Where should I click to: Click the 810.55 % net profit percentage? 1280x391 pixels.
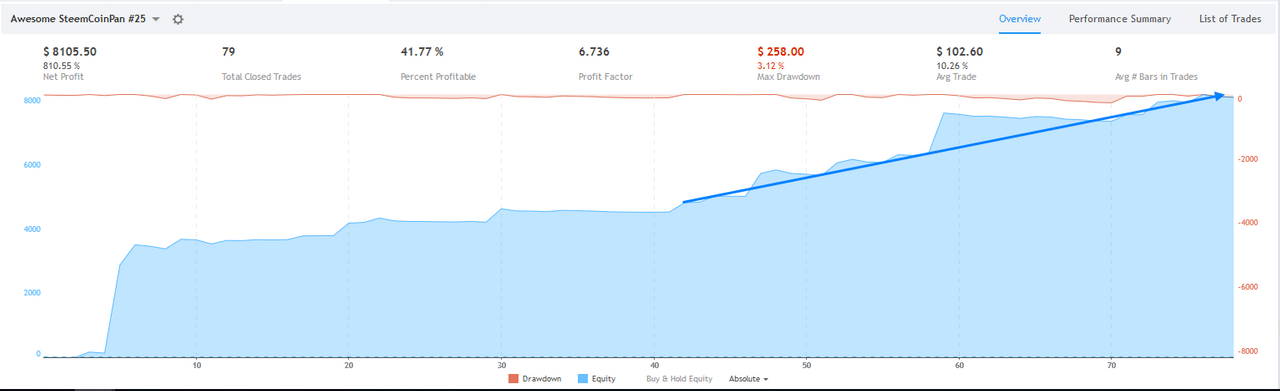pyautogui.click(x=61, y=65)
